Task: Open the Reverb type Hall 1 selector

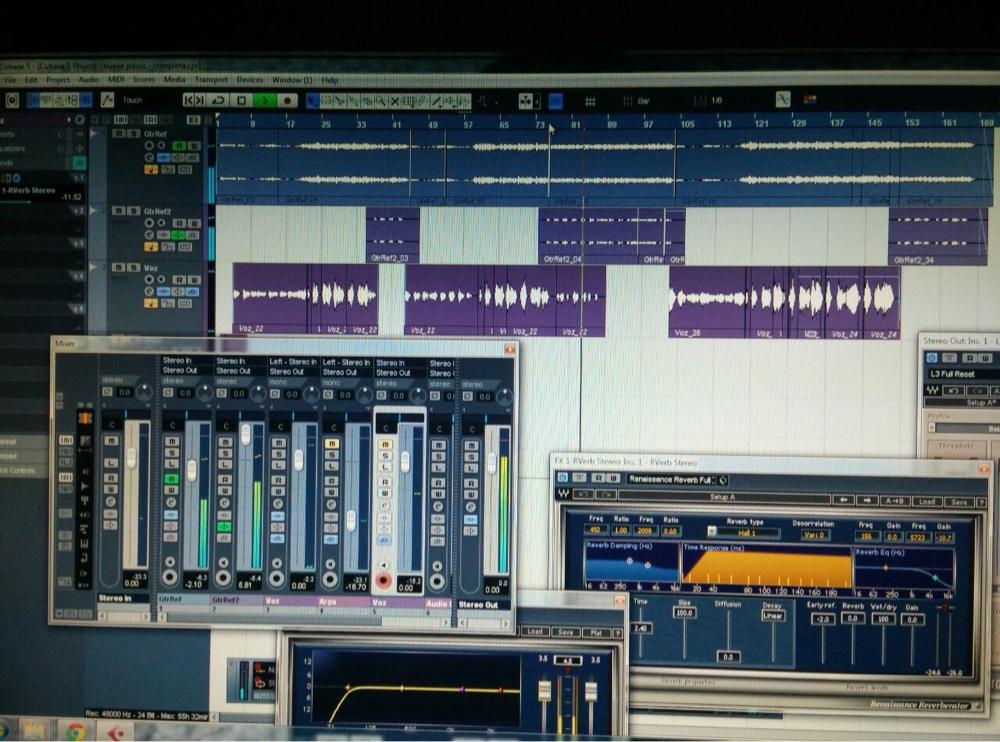Action: pos(748,532)
